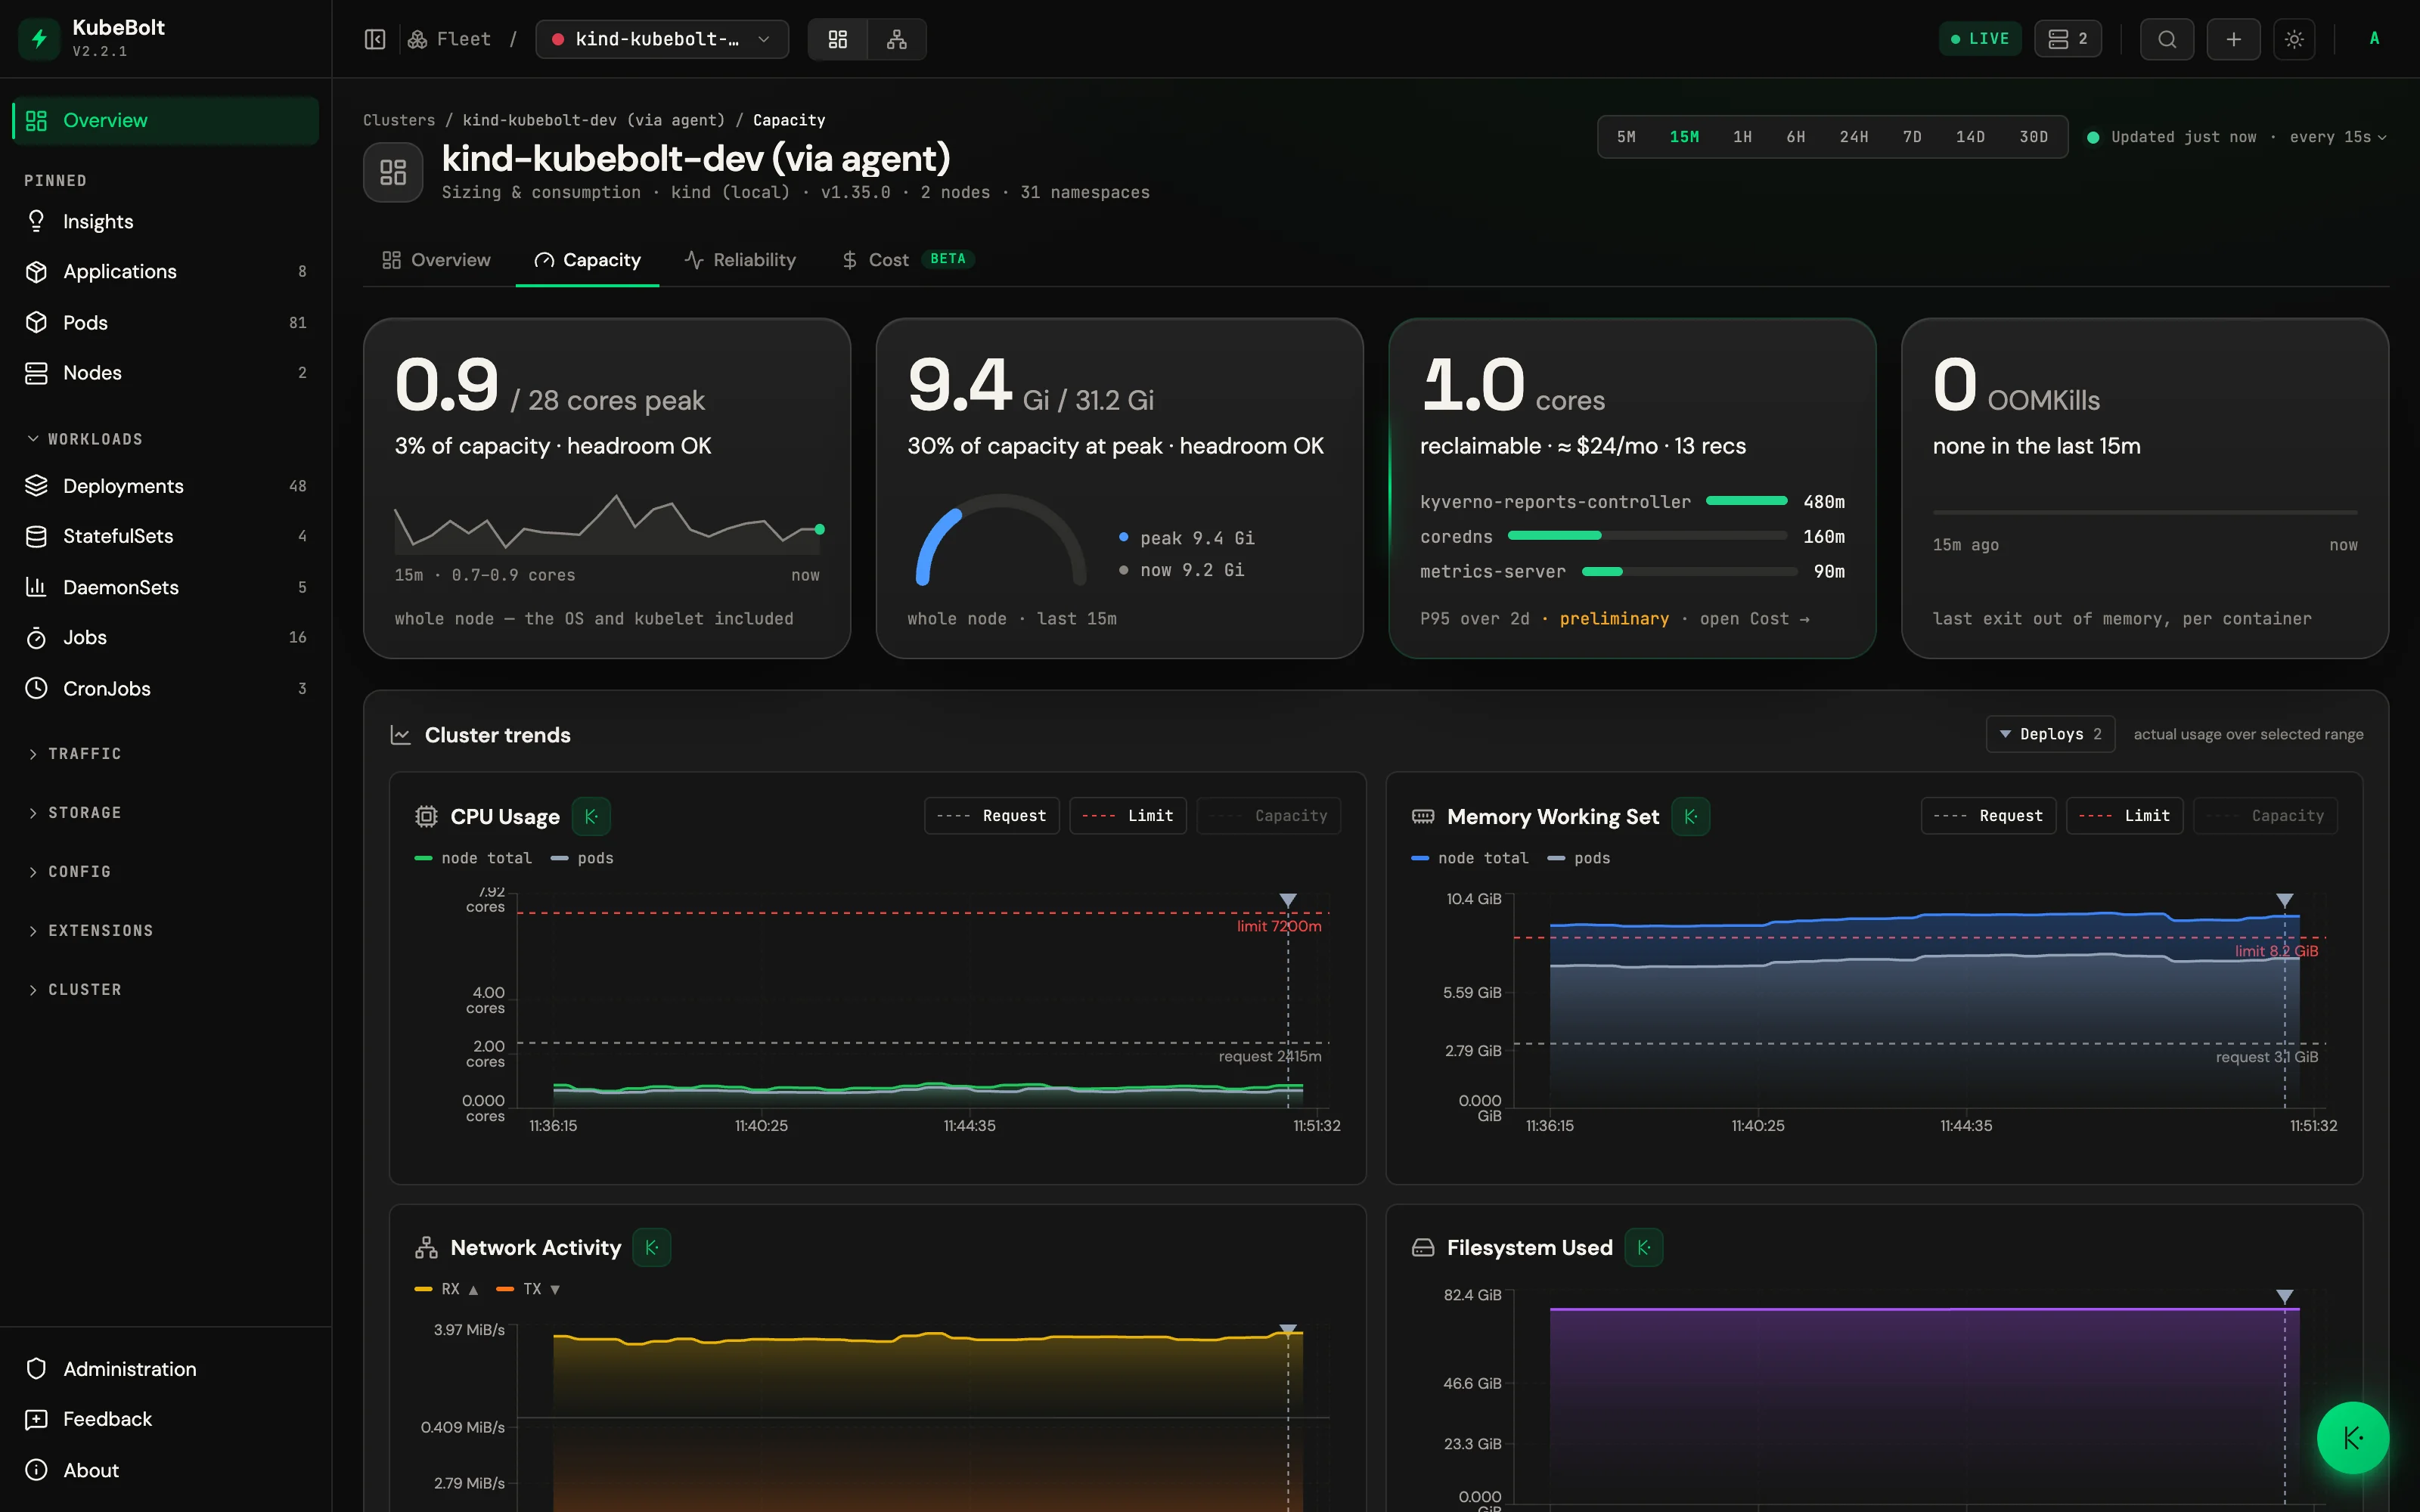Viewport: 2420px width, 1512px height.
Task: Open the grid view icon in top bar
Action: coord(838,39)
